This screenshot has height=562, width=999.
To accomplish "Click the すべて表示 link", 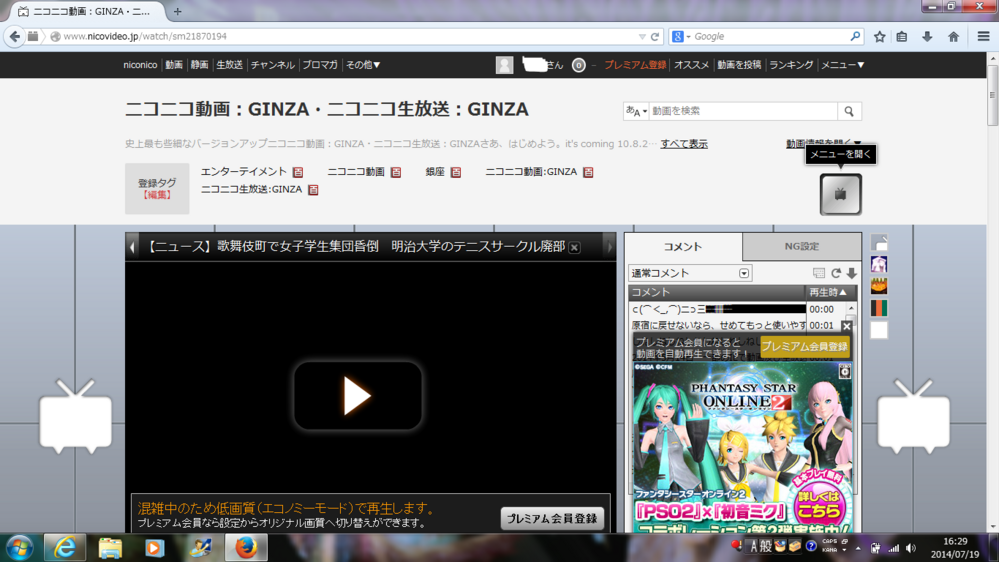I will pyautogui.click(x=684, y=144).
